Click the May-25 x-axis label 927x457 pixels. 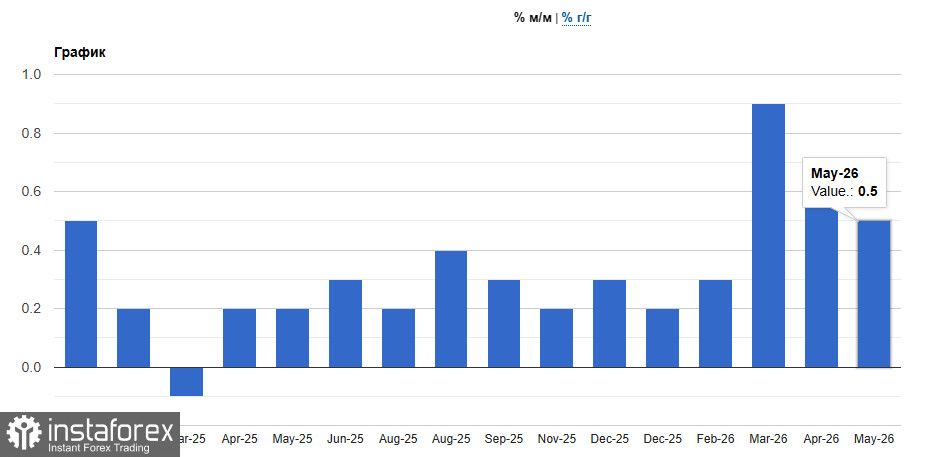tap(292, 439)
